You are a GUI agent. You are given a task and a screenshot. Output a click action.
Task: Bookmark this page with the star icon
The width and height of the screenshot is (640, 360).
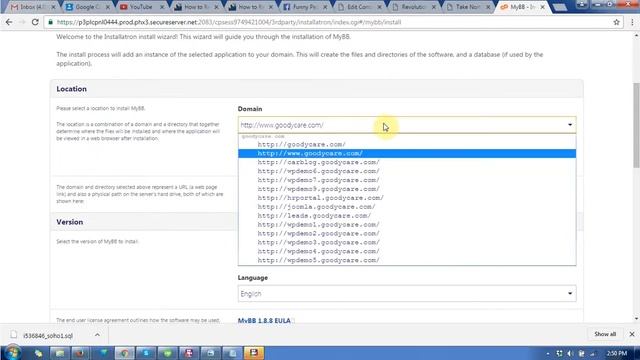coord(616,22)
